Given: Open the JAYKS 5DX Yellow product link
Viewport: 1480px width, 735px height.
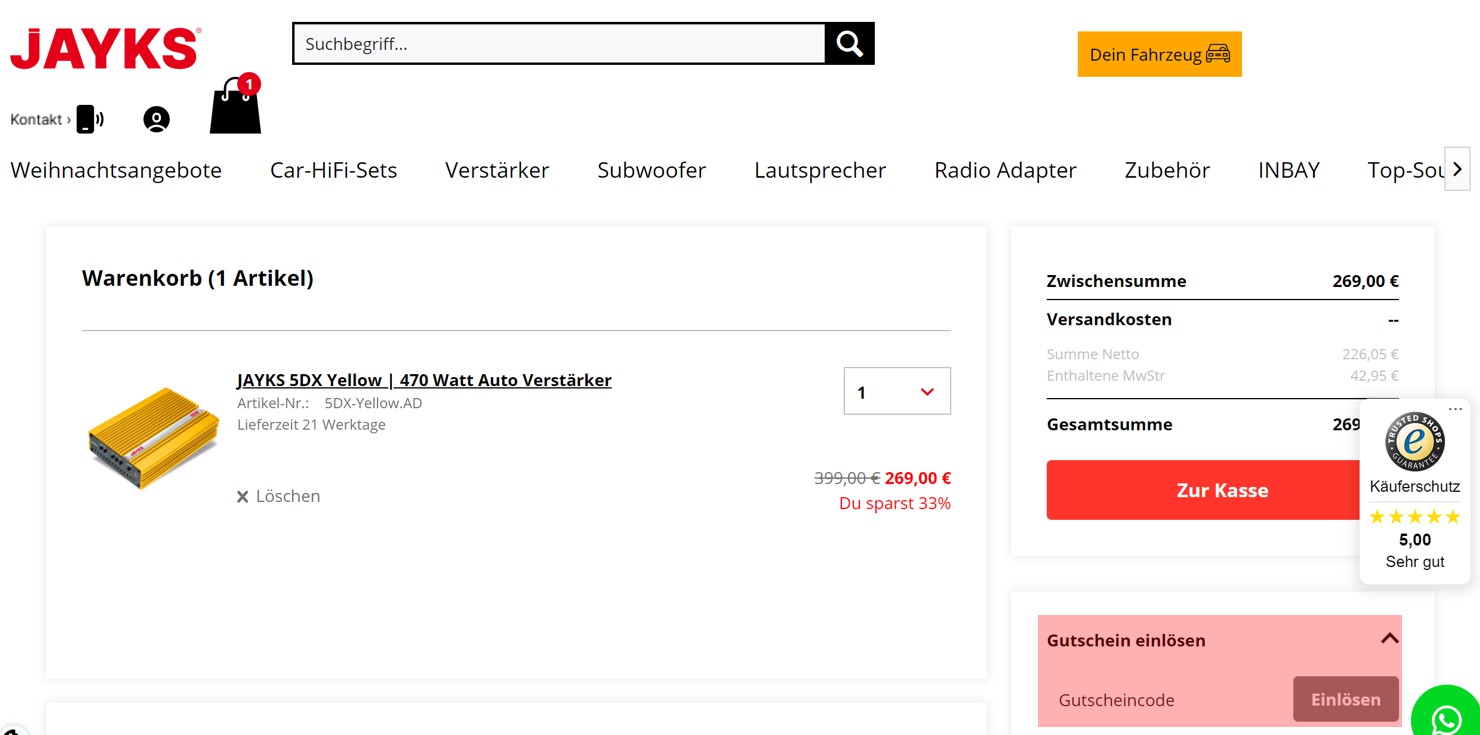Looking at the screenshot, I should coord(424,380).
